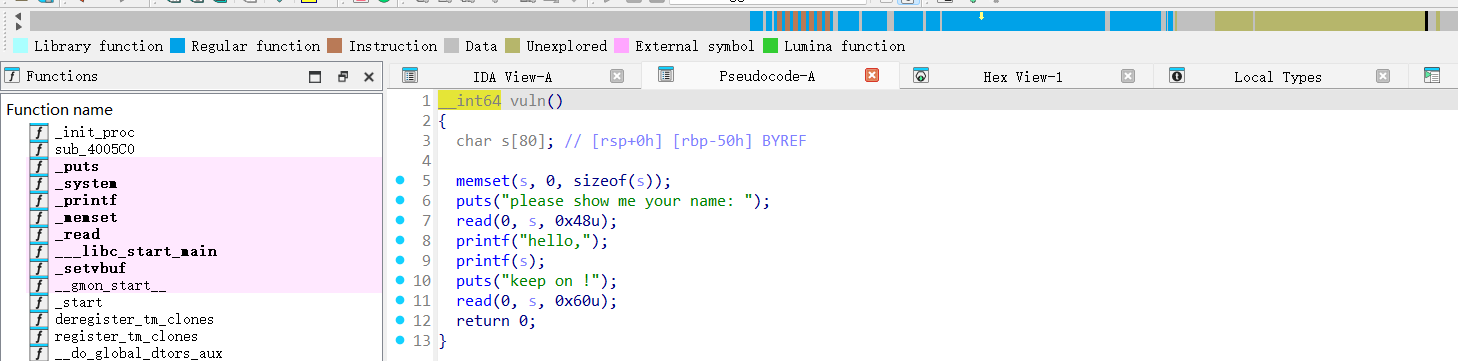The width and height of the screenshot is (1458, 361).
Task: Close the Pseudocode-A tab
Action: pos(872,75)
